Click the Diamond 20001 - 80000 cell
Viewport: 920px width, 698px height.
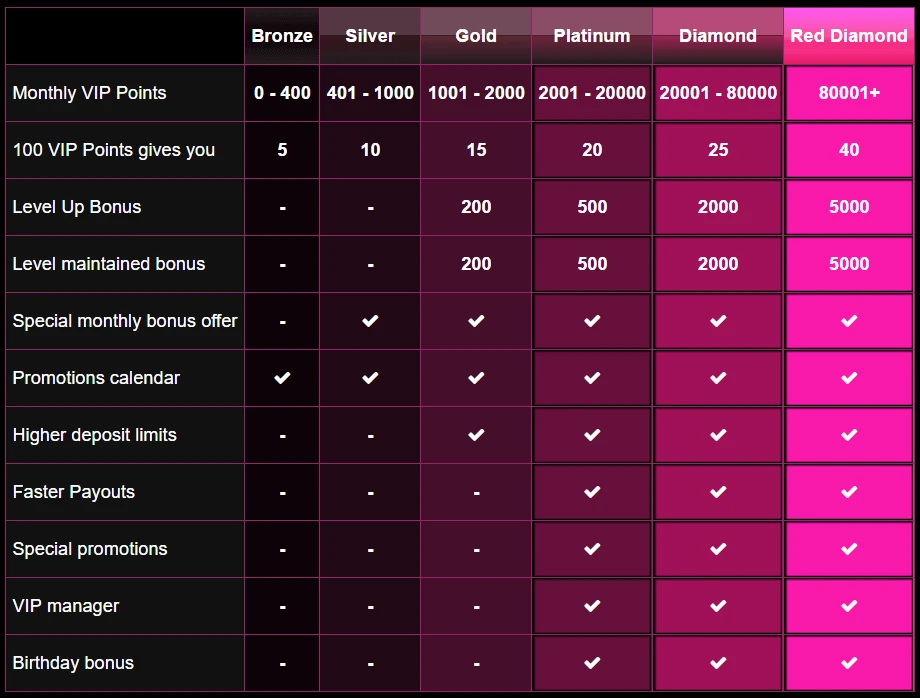718,93
